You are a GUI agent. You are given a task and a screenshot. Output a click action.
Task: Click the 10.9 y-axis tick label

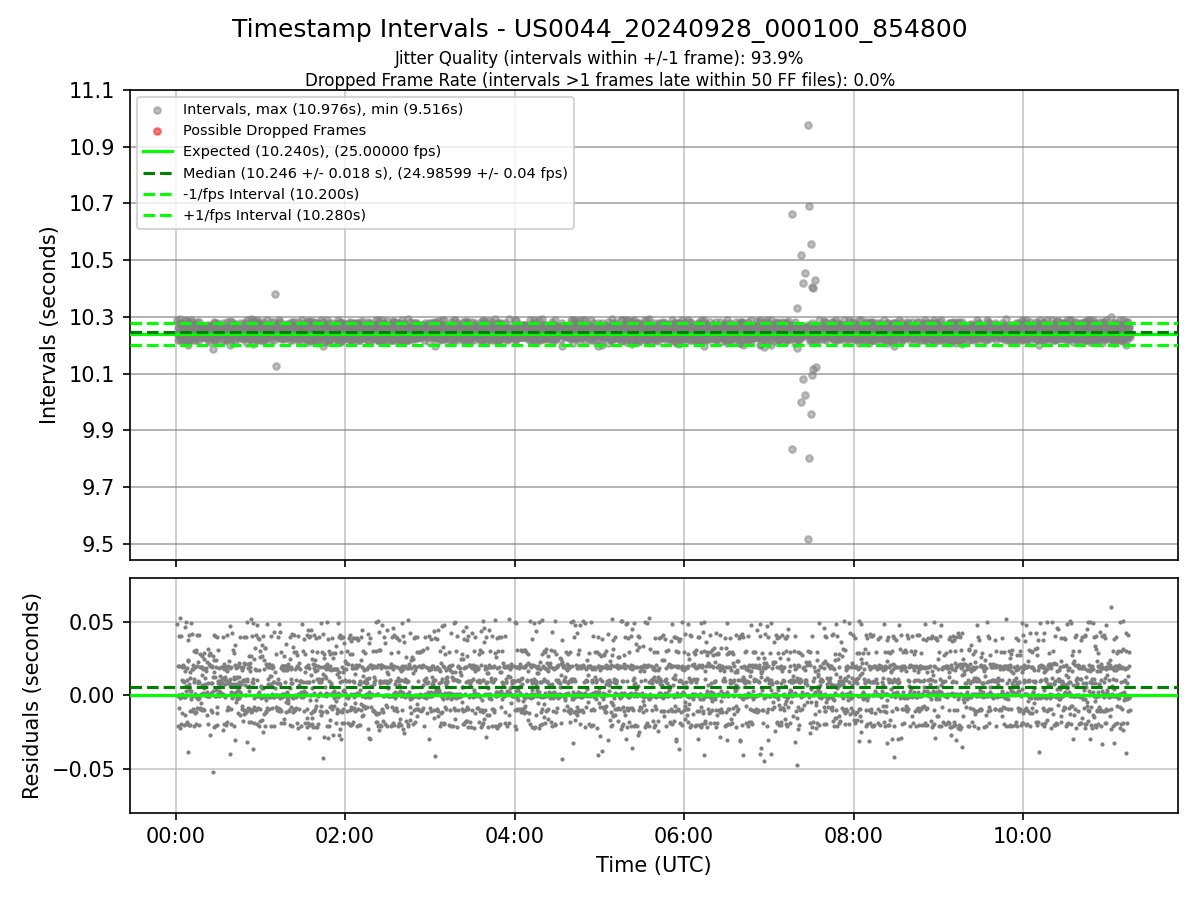tap(93, 147)
